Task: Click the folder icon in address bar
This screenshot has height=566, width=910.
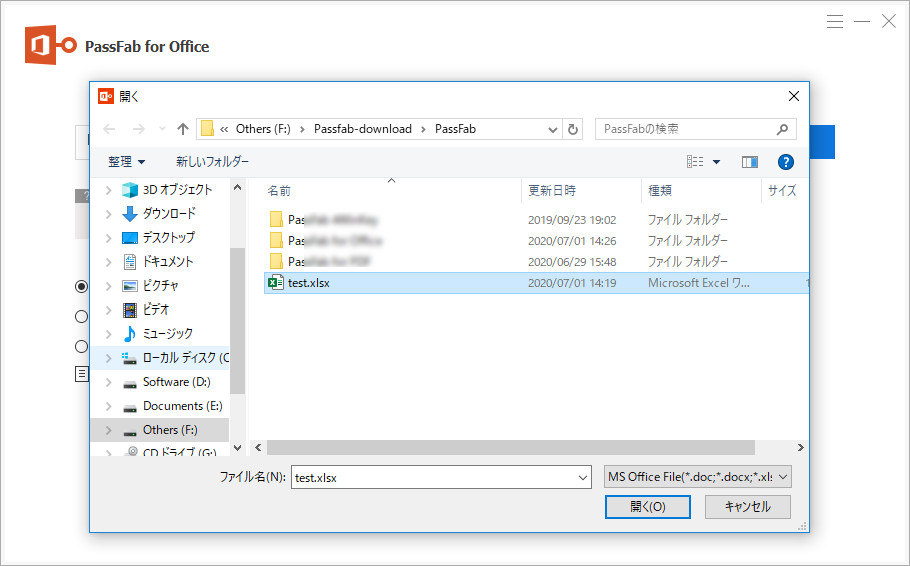Action: (207, 129)
